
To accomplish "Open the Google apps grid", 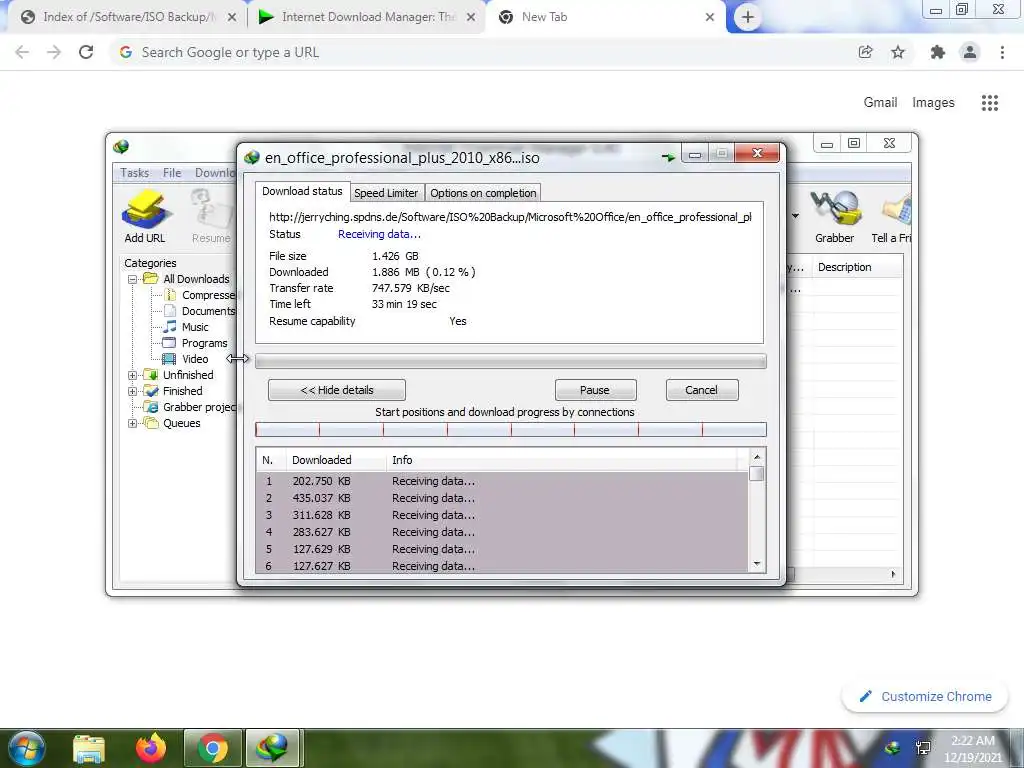I will (x=990, y=103).
